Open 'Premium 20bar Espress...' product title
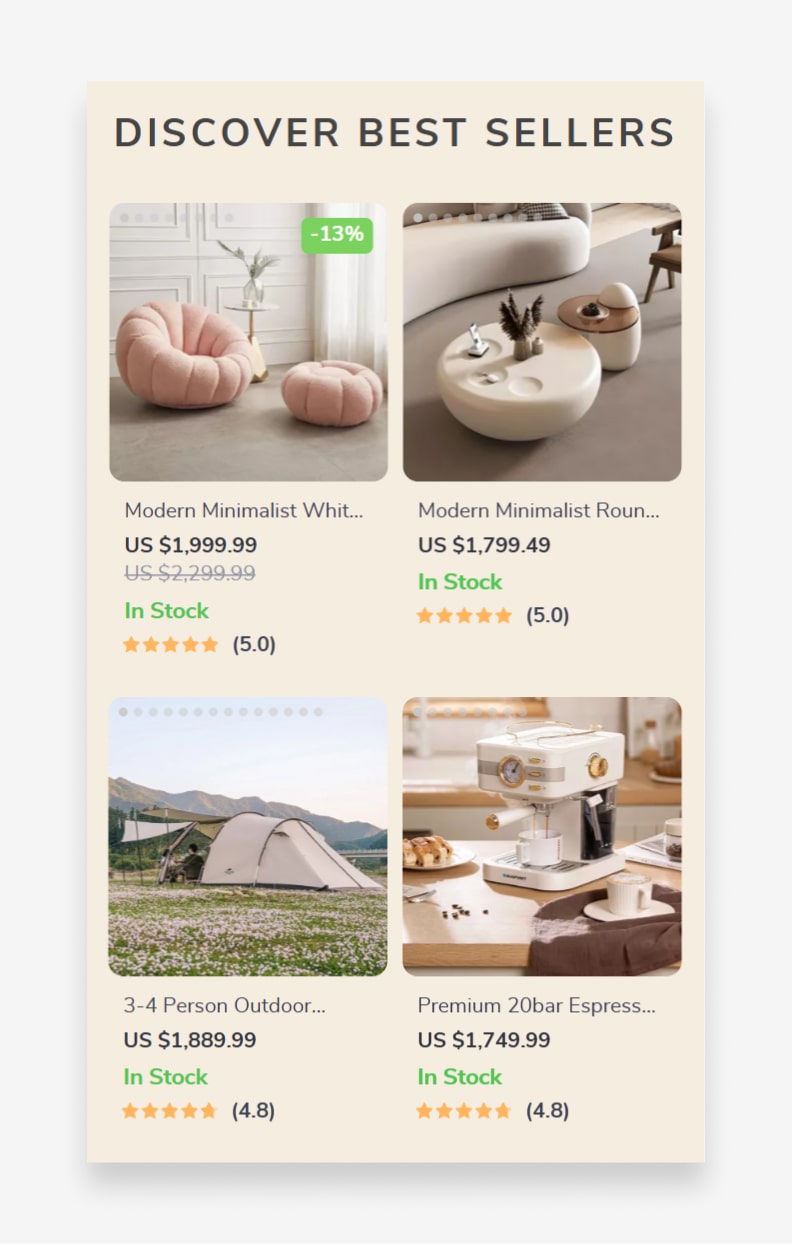 click(x=537, y=1005)
